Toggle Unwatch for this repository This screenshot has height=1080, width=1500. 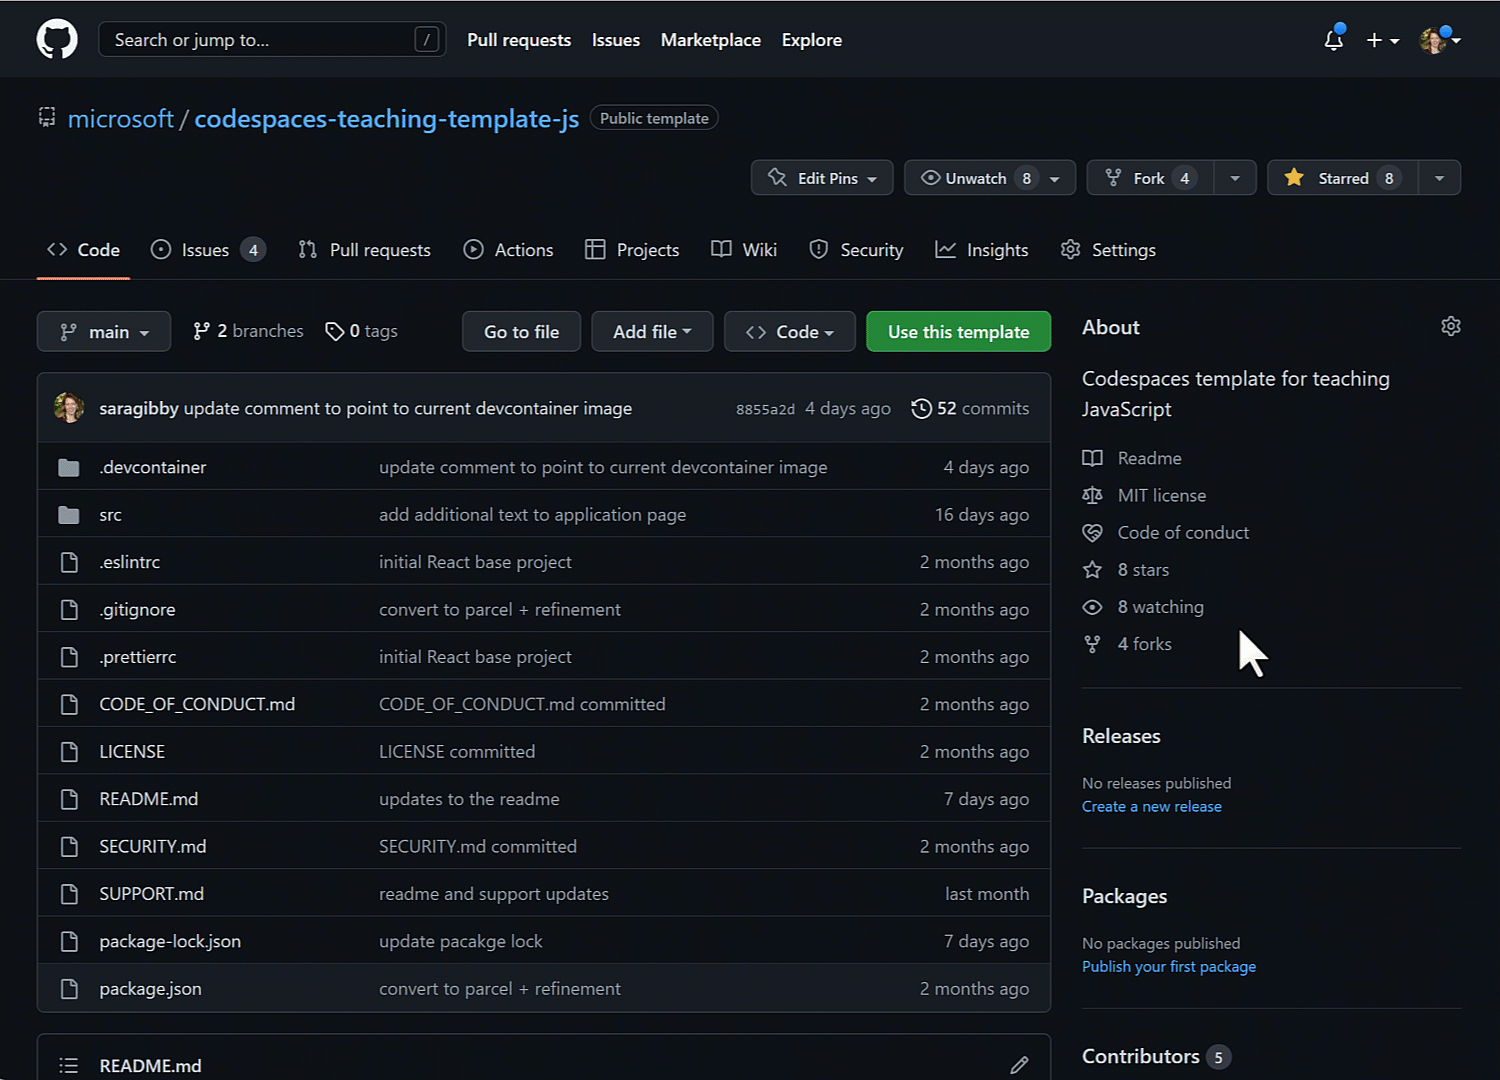coord(990,178)
